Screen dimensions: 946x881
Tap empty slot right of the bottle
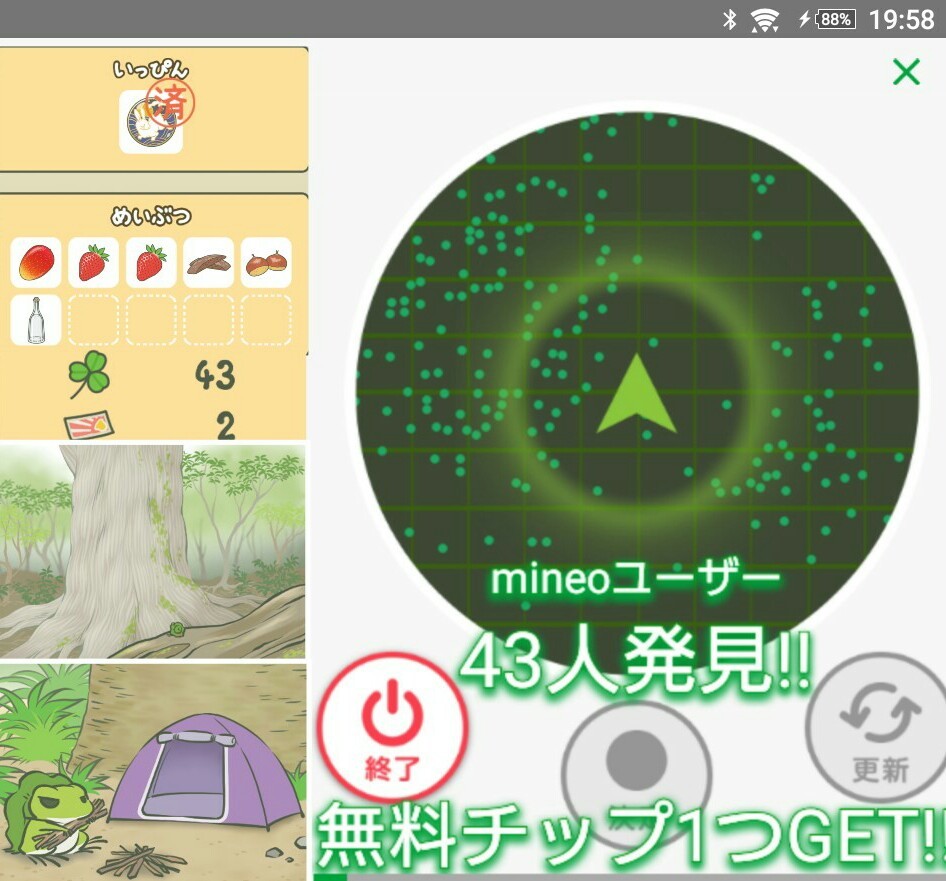click(93, 321)
